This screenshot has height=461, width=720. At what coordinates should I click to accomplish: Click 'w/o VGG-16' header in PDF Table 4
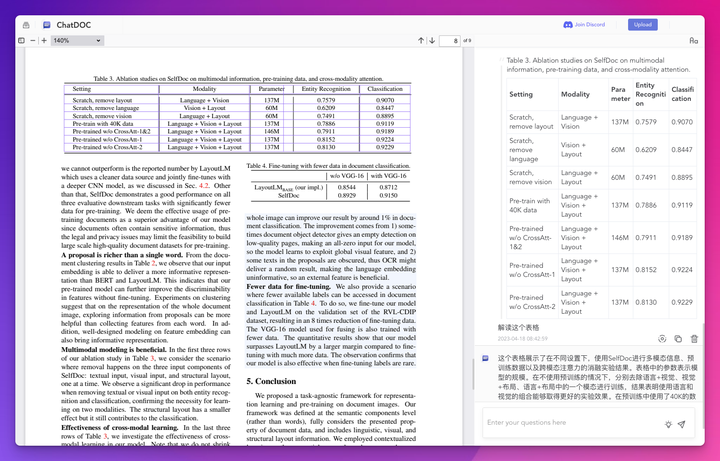pos(347,175)
